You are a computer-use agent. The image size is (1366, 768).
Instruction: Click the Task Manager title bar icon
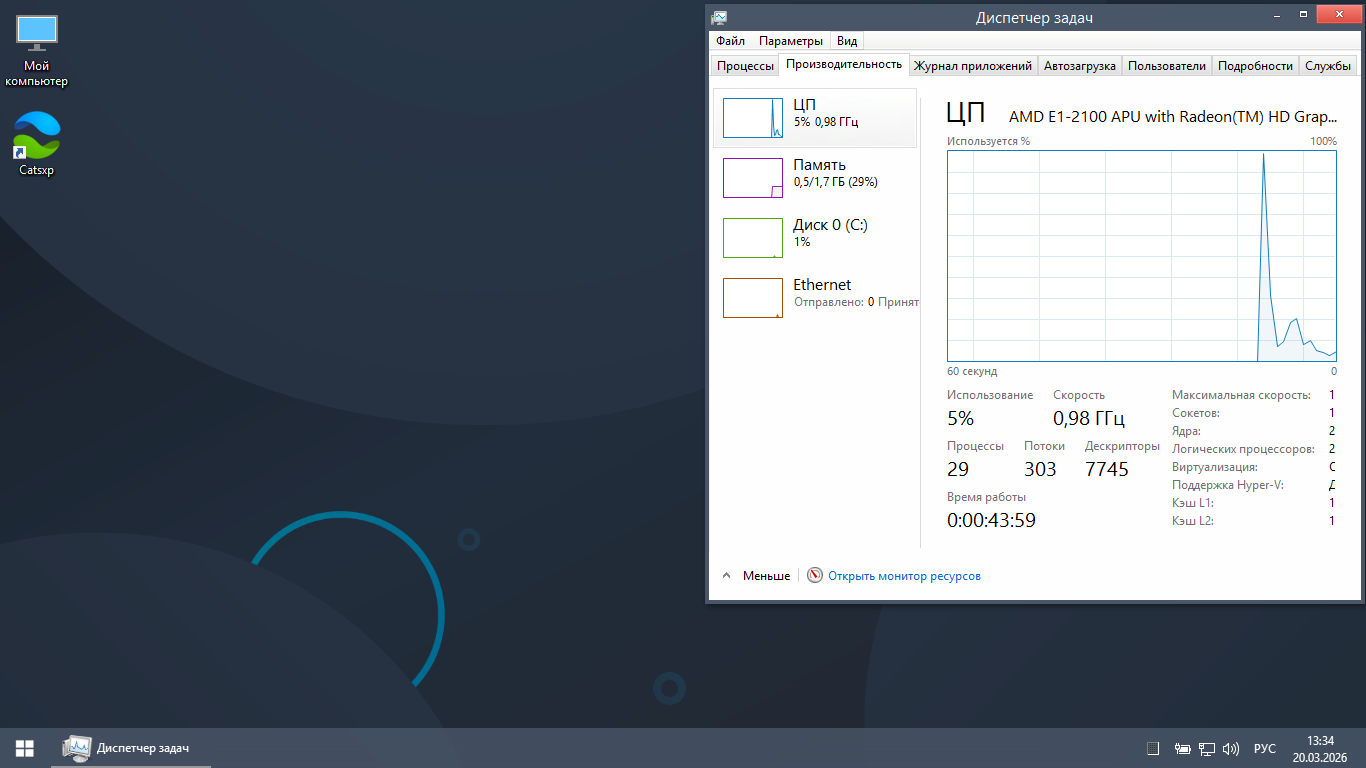tap(719, 17)
